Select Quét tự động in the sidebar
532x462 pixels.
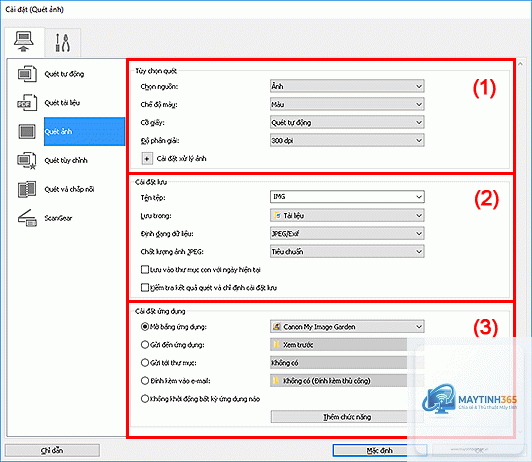64,74
